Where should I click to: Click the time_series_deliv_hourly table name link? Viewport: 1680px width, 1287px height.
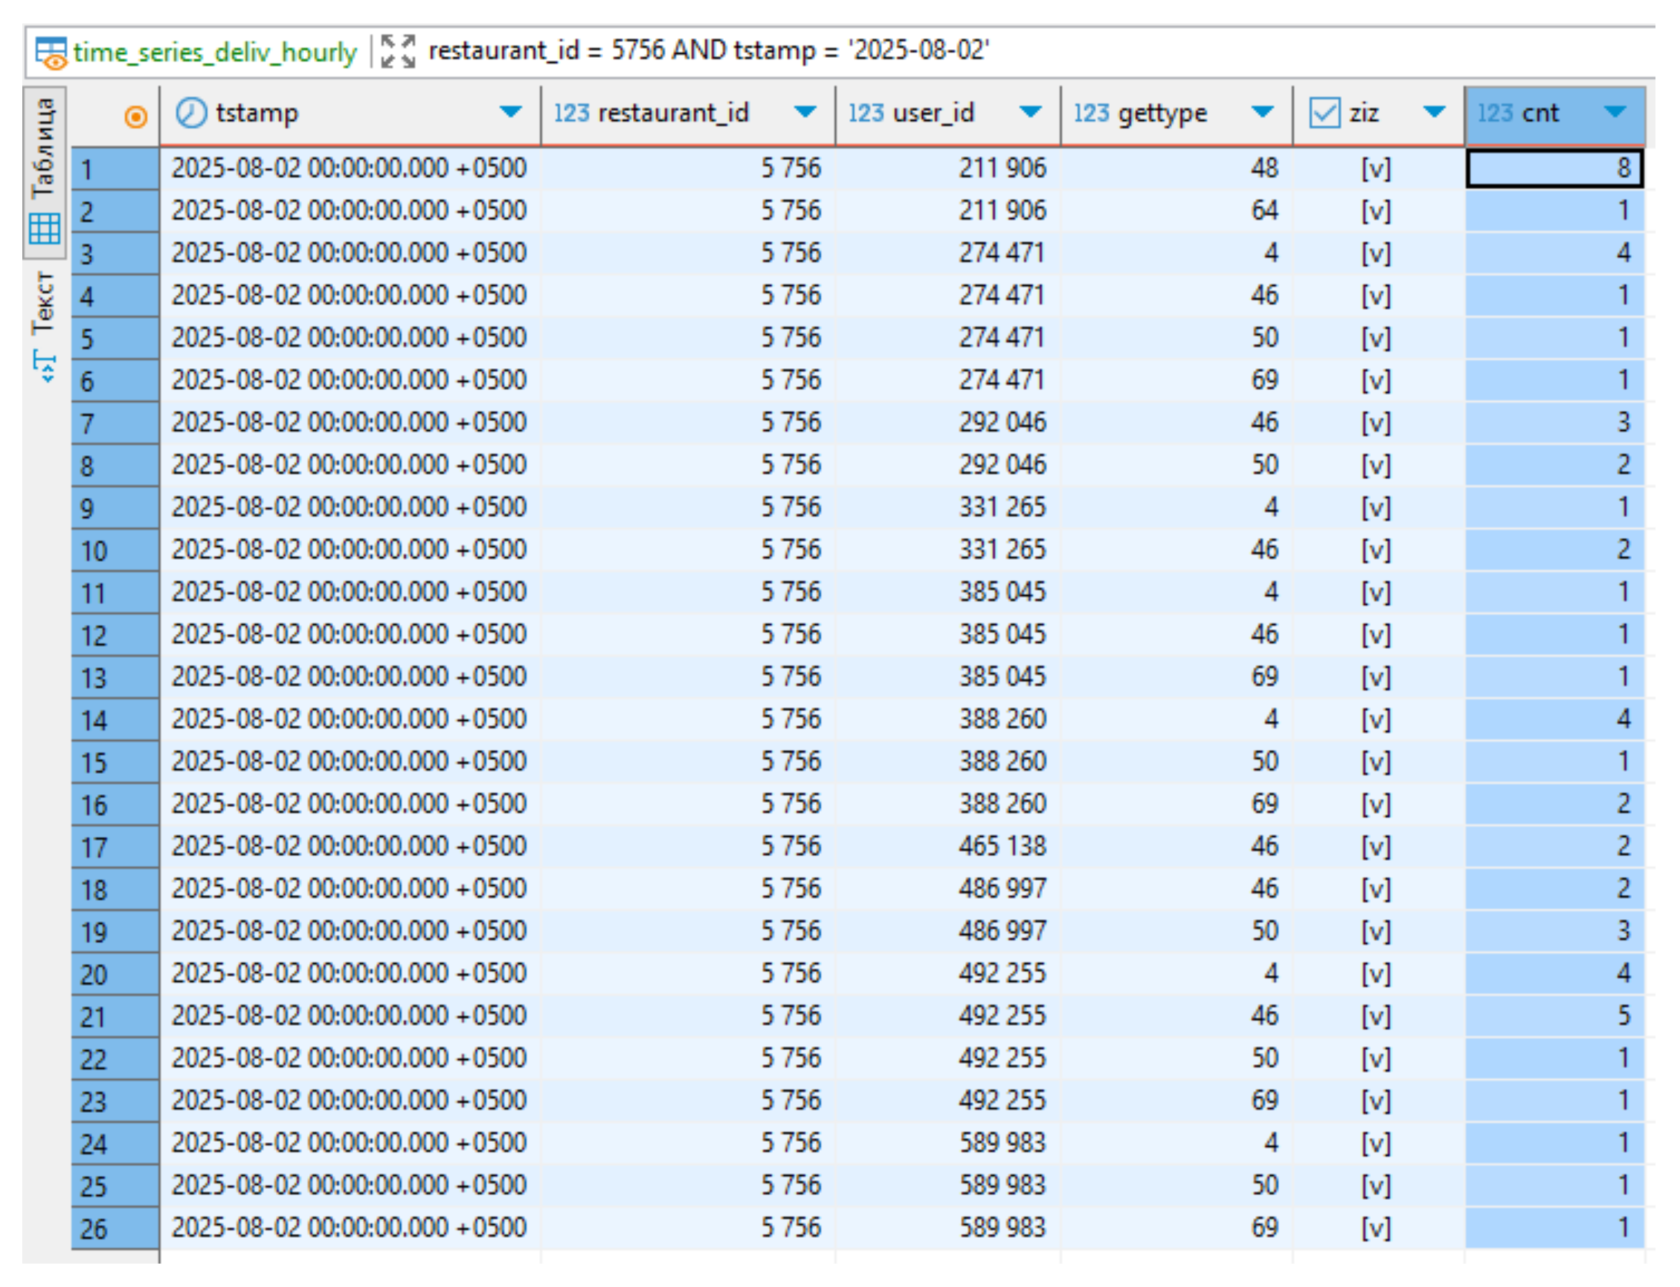tap(215, 52)
